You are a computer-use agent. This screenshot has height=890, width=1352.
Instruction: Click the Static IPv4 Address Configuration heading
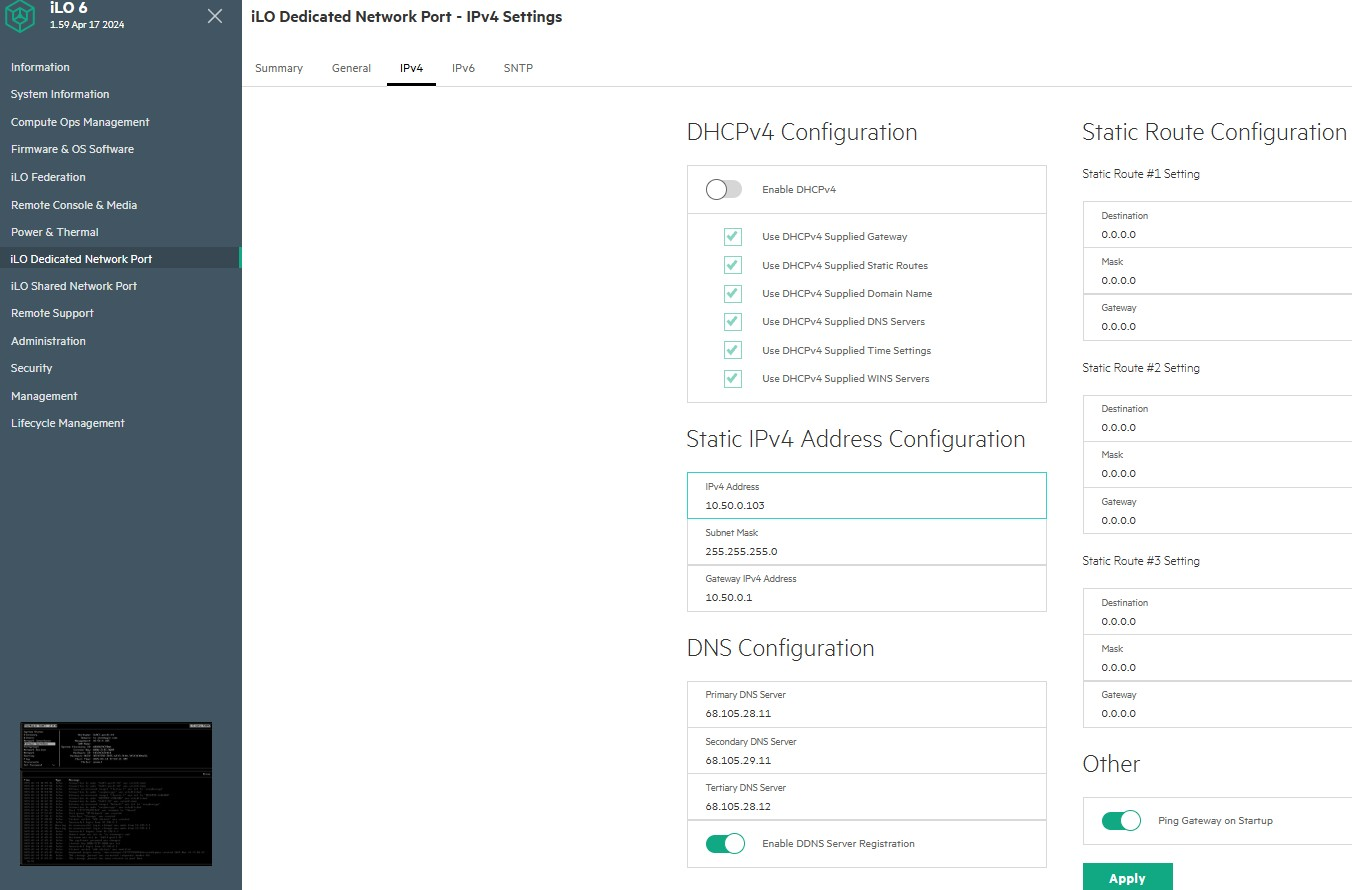pos(856,439)
